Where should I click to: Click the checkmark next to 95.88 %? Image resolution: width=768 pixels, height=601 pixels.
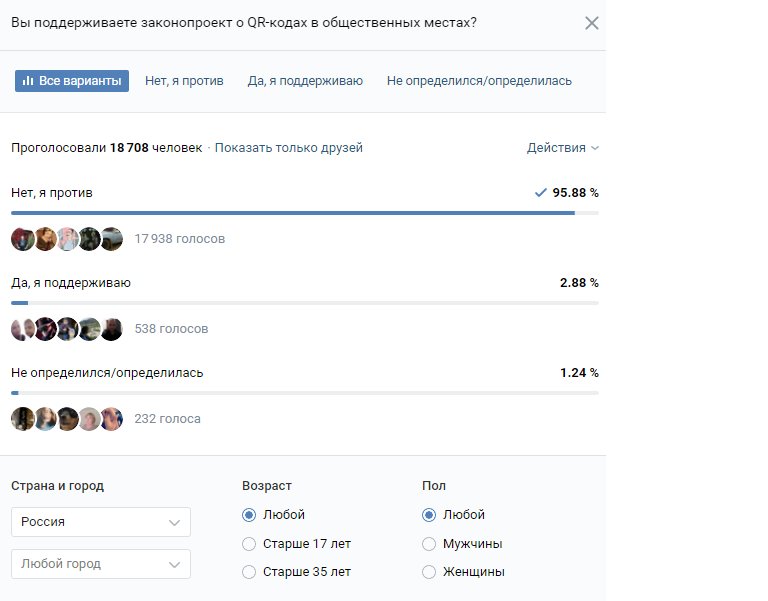pyautogui.click(x=541, y=192)
